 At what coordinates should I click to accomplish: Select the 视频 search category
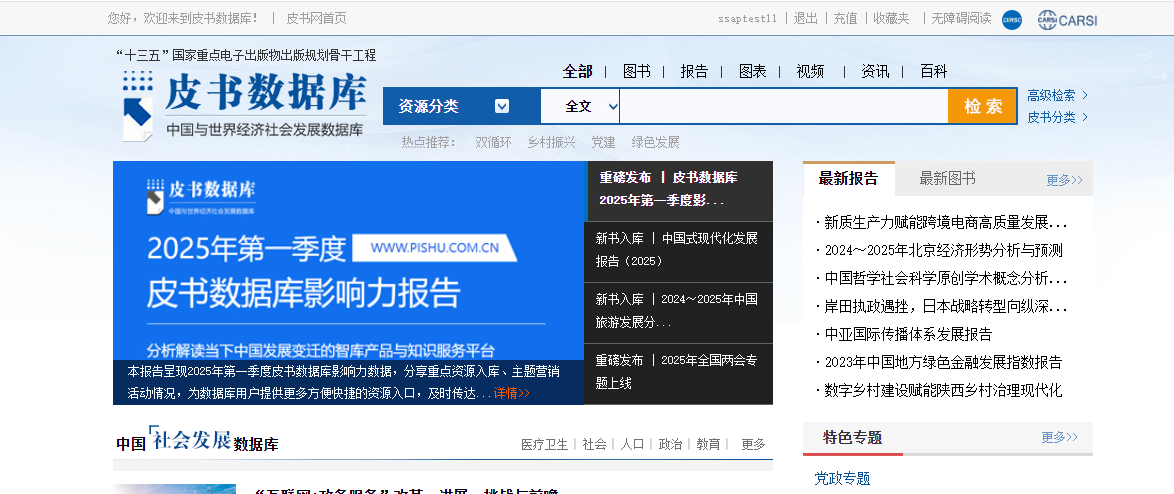(x=810, y=71)
